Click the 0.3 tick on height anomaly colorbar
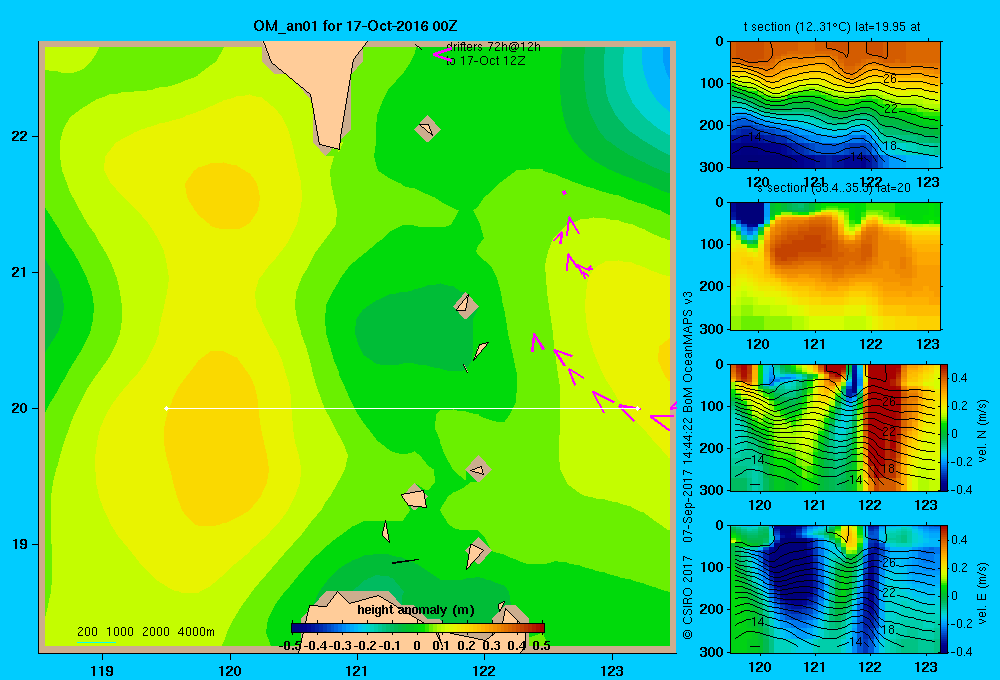Screen dimensions: 1000x680 coord(491,646)
